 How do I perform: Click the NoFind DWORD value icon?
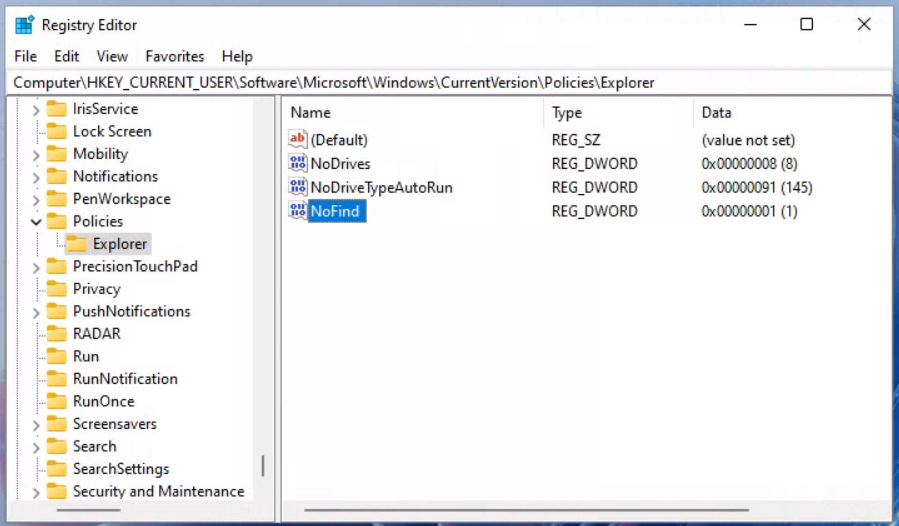[298, 211]
